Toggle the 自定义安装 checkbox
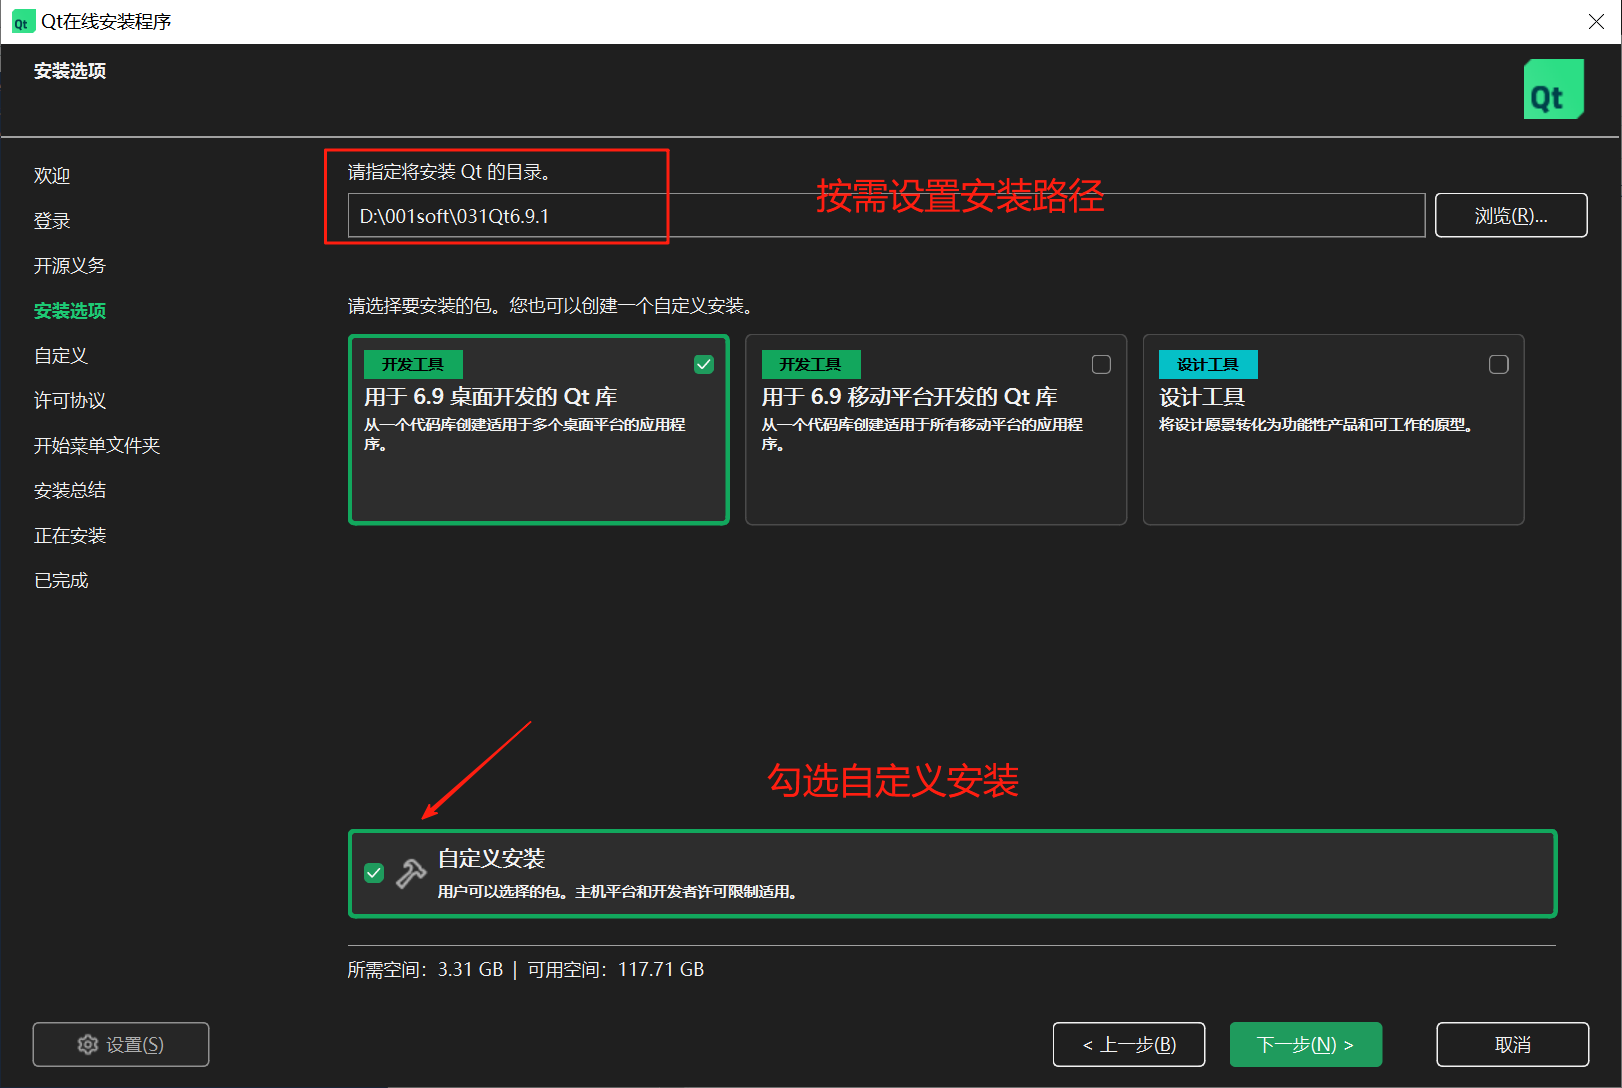1622x1088 pixels. (x=374, y=873)
